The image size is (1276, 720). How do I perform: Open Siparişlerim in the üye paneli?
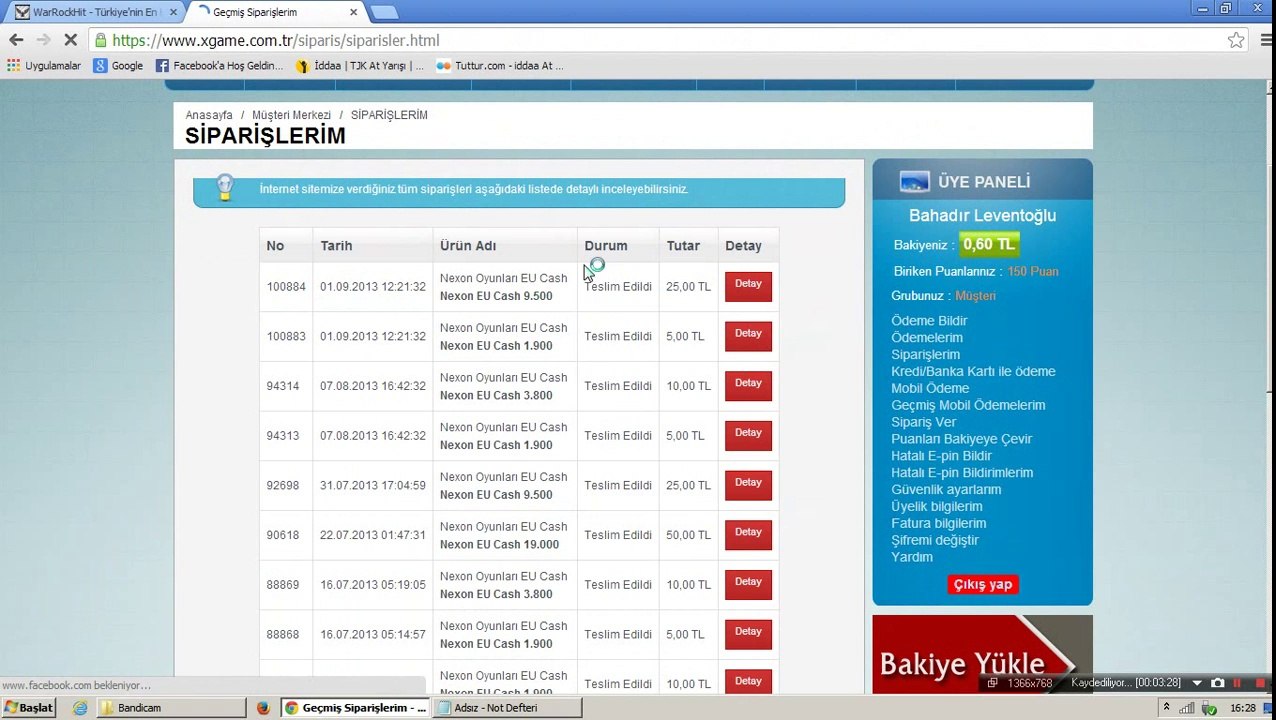click(925, 355)
